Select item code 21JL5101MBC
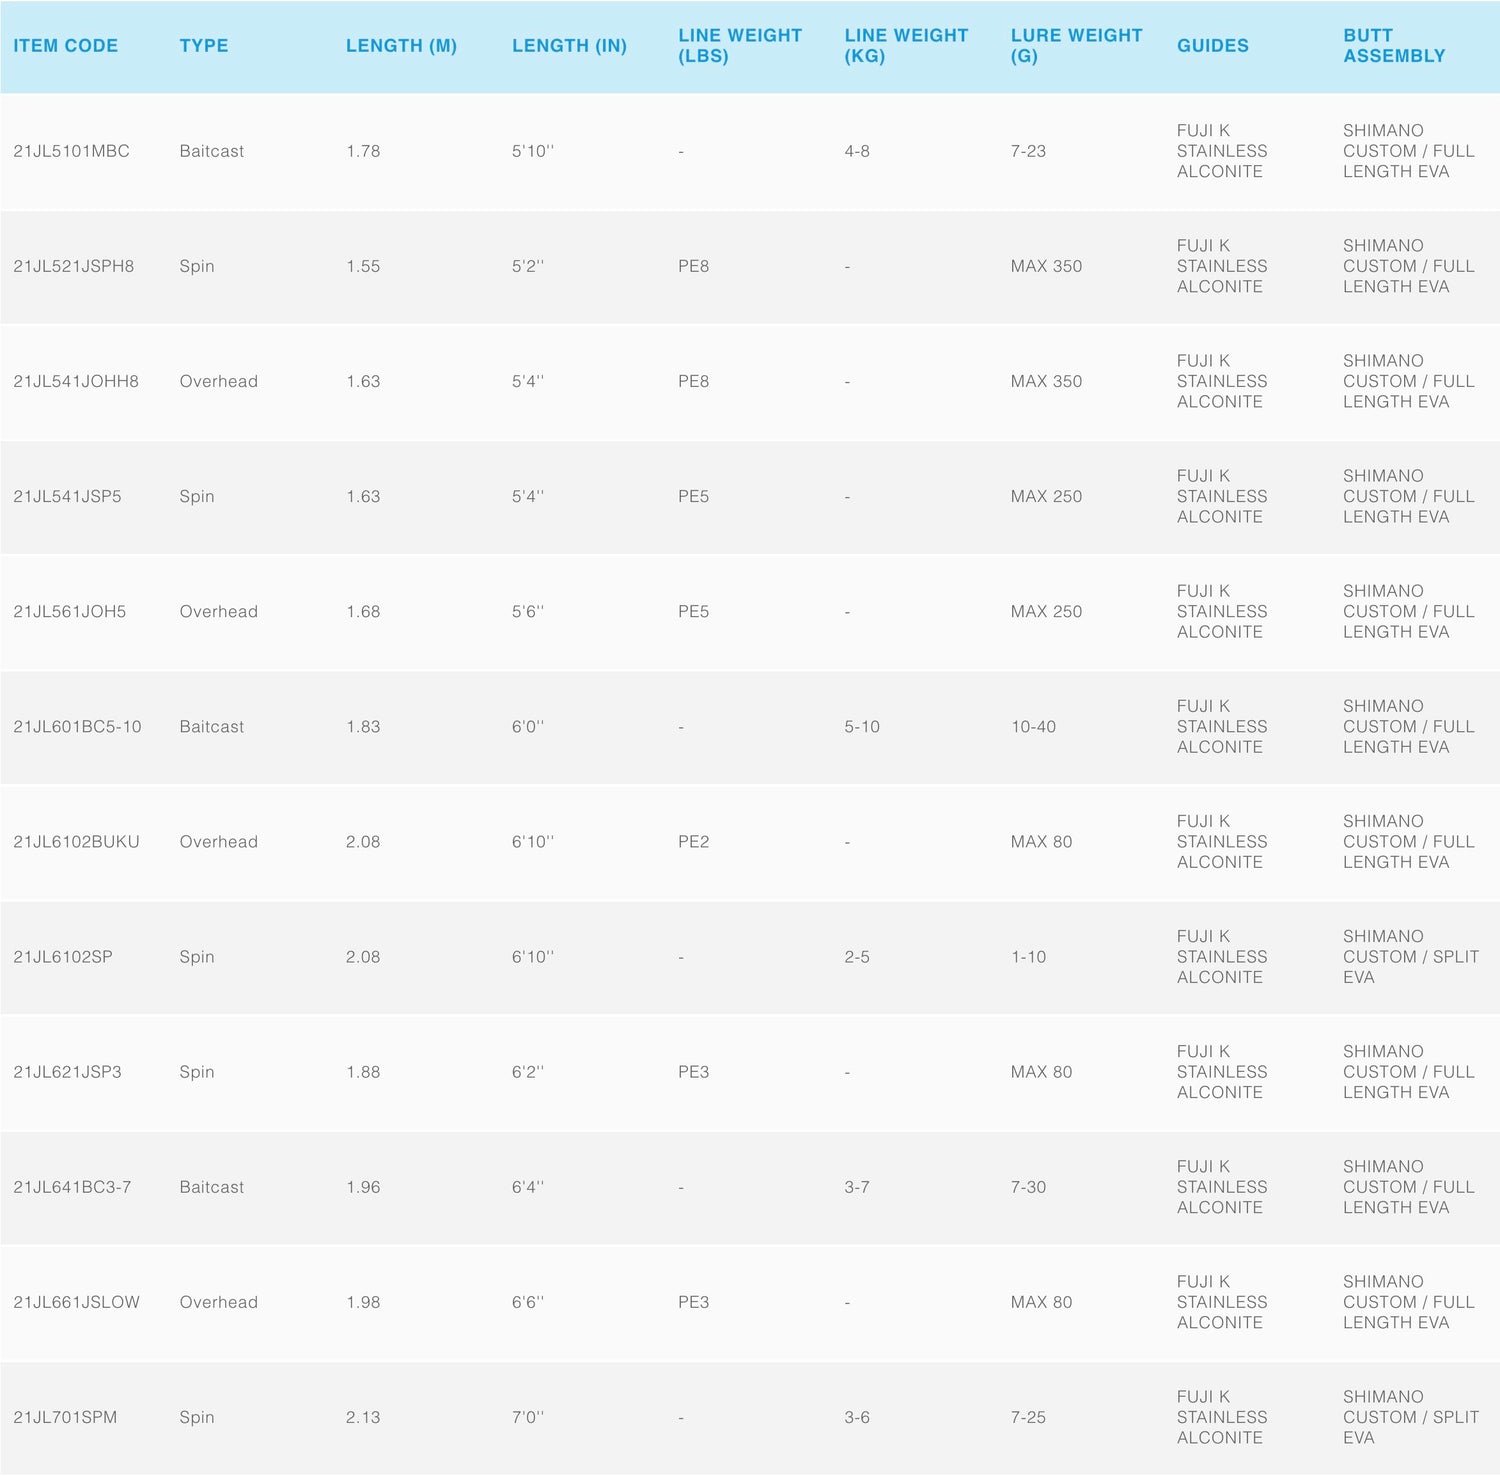The height and width of the screenshot is (1476, 1500). click(72, 151)
